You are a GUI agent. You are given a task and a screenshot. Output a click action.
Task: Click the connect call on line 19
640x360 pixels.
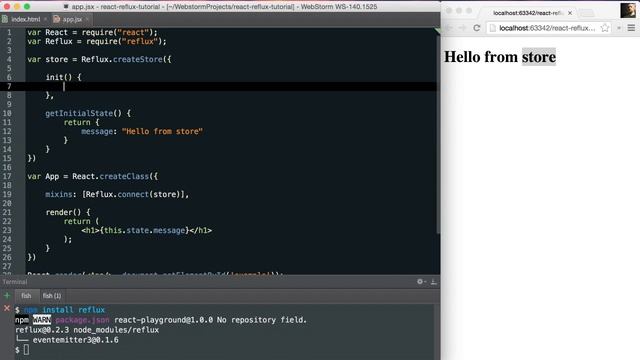(133, 194)
